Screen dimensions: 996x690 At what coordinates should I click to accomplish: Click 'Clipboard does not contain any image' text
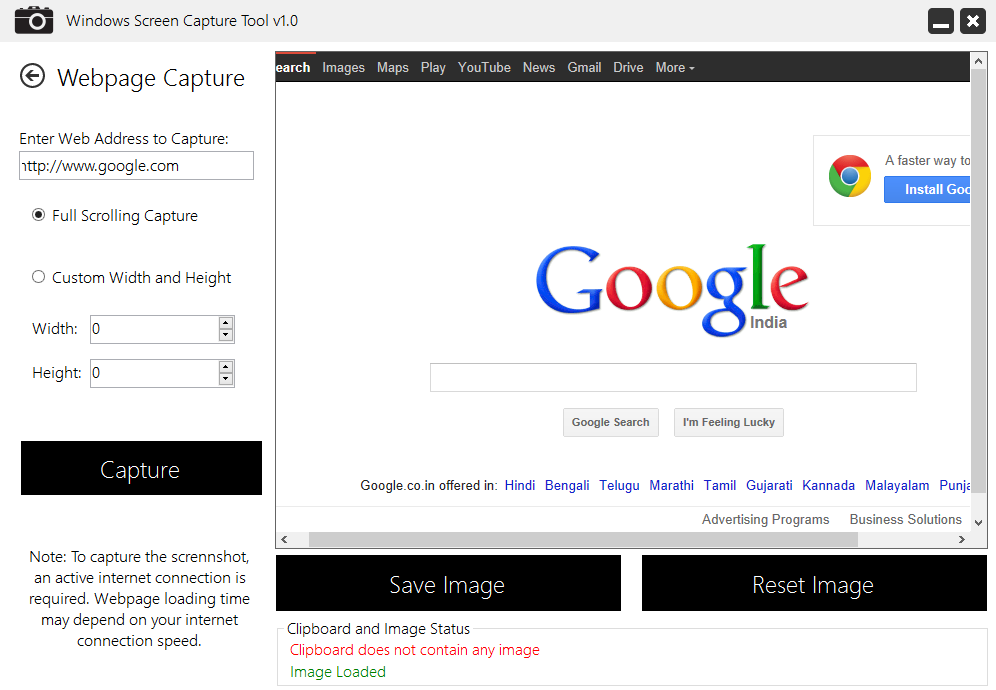pyautogui.click(x=414, y=650)
